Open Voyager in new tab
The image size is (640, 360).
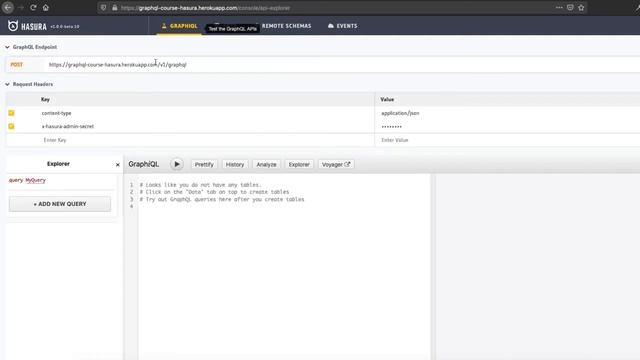(336, 164)
